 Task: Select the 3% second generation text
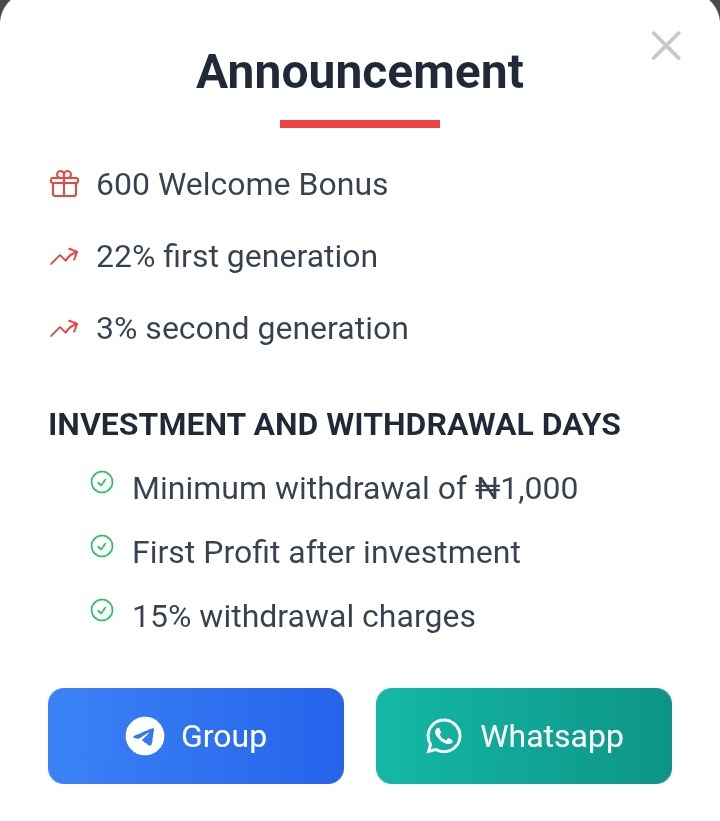[252, 329]
